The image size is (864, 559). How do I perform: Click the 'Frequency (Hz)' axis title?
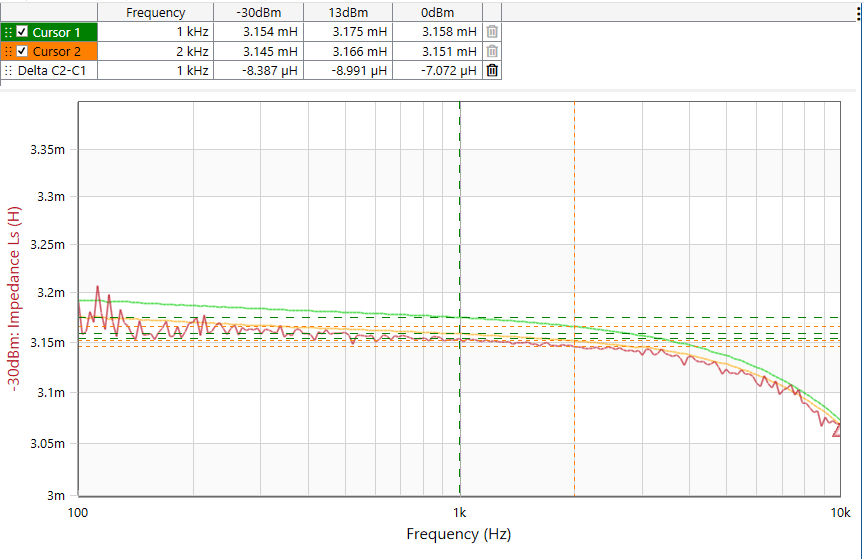click(x=458, y=534)
